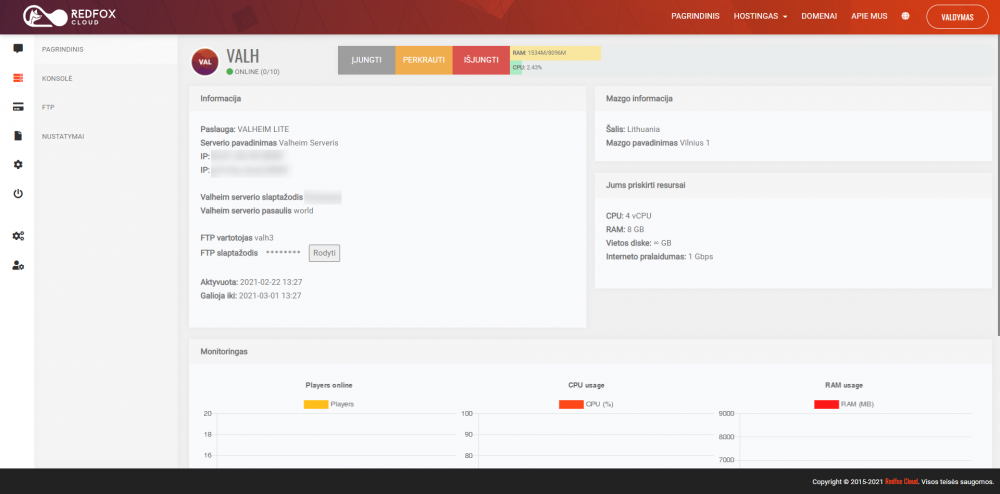This screenshot has height=494, width=1000.
Task: Click the Įjungti start button
Action: click(x=367, y=60)
